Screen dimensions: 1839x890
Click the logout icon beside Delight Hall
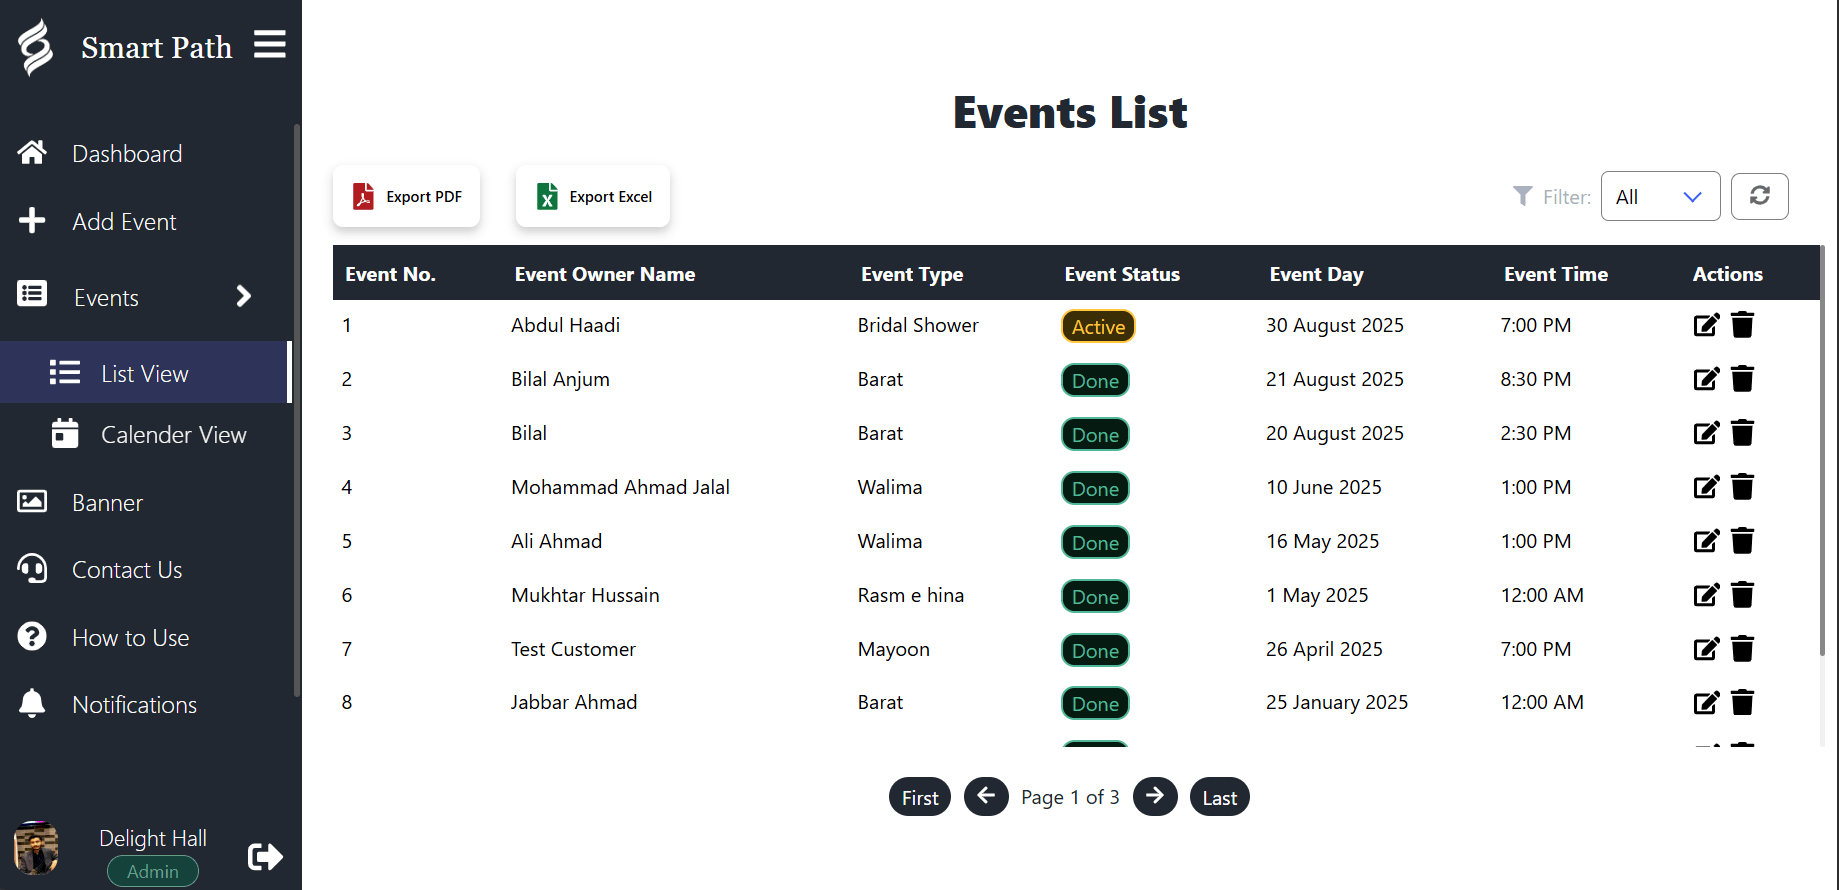pyautogui.click(x=265, y=856)
